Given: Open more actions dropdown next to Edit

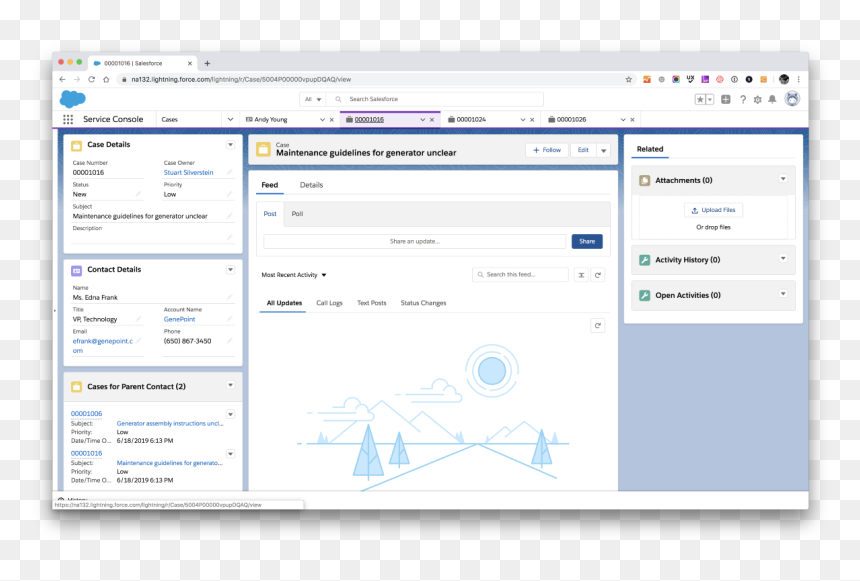Looking at the screenshot, I should click(x=603, y=150).
